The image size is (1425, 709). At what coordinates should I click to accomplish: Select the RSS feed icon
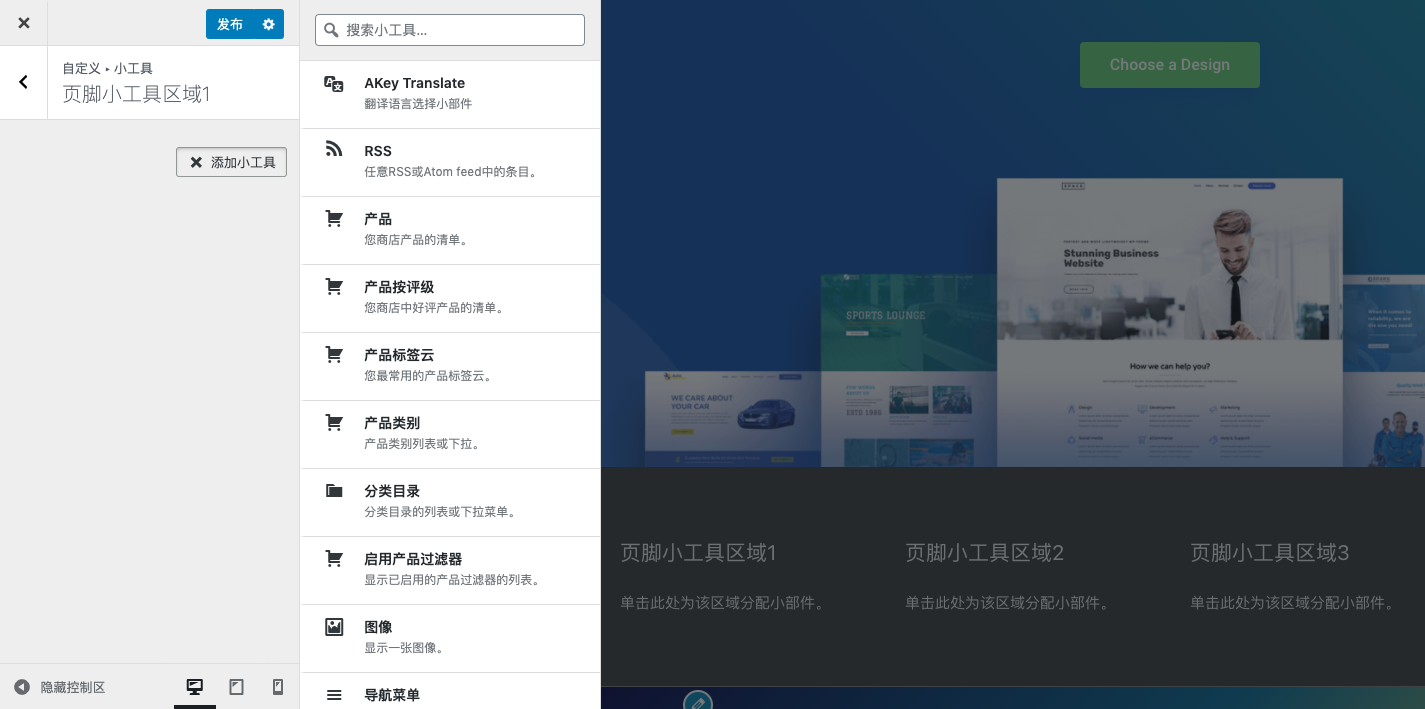(334, 151)
